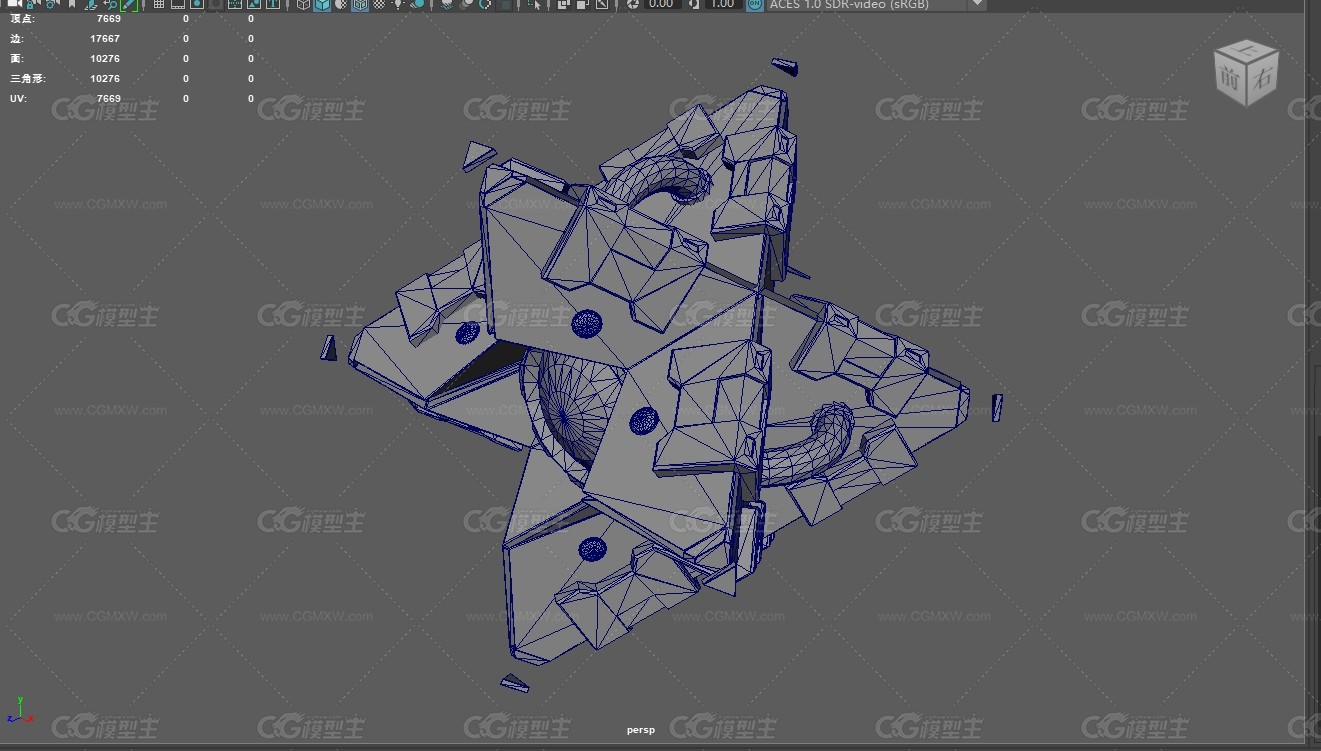Click the Motion Blur icon
1321x751 pixels.
point(466,4)
